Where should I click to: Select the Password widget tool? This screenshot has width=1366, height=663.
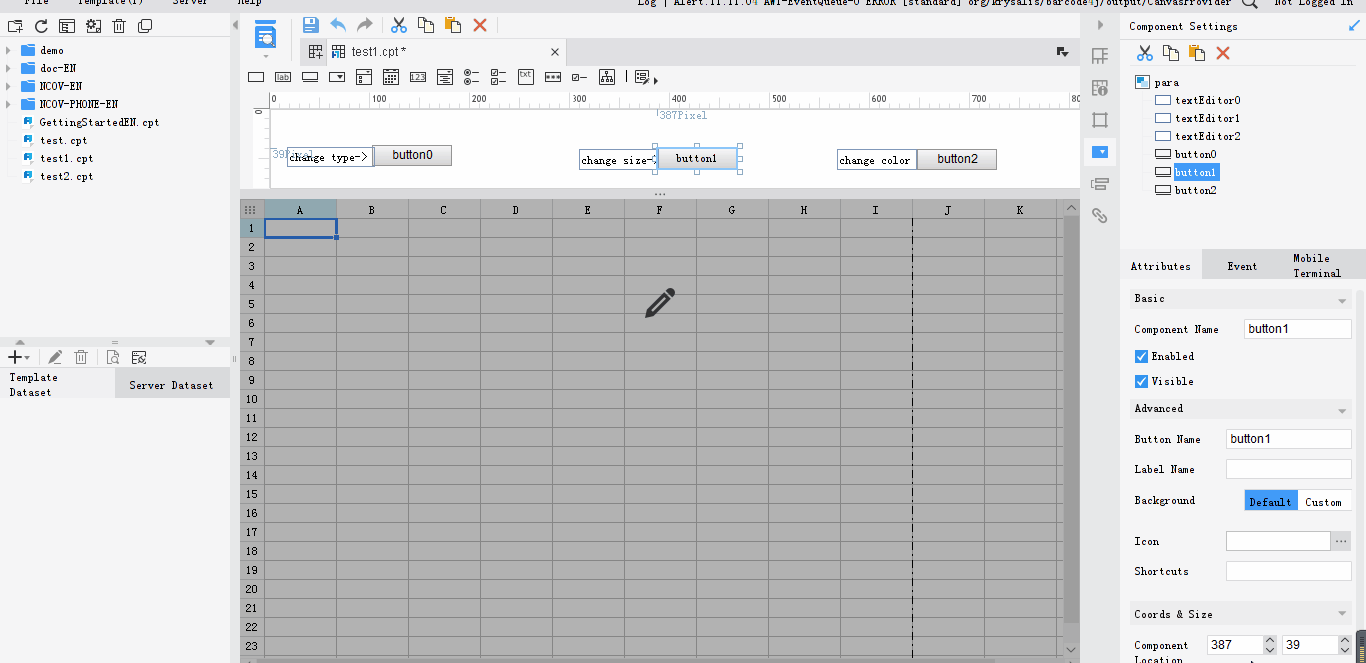[553, 77]
